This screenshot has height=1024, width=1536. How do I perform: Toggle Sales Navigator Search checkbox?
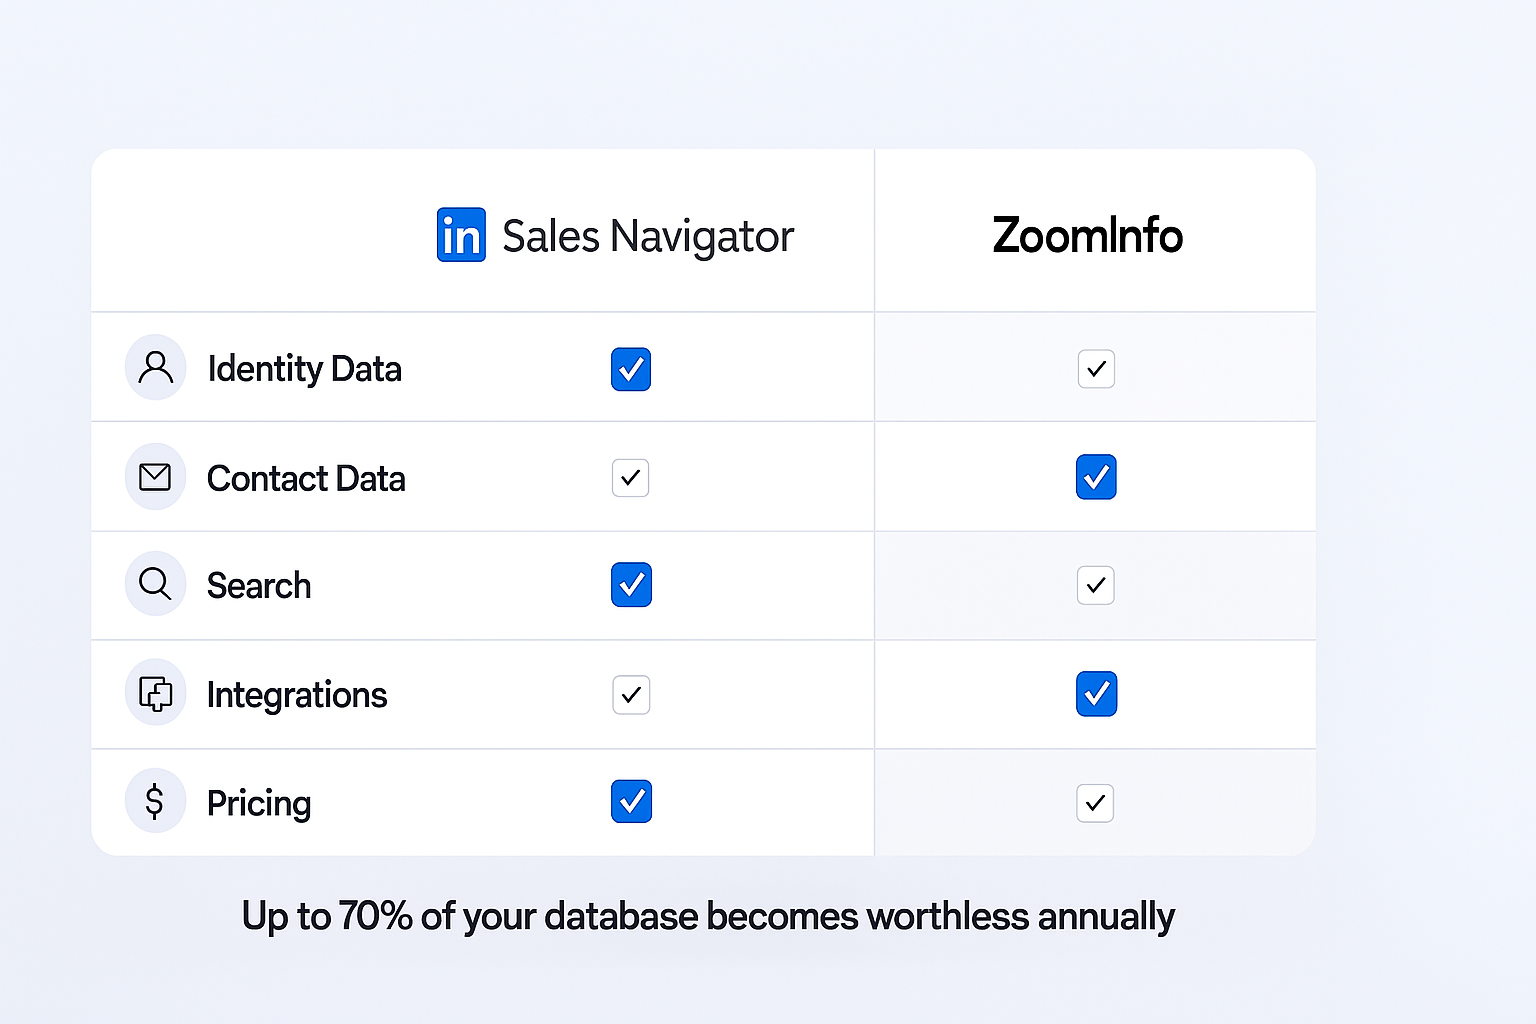point(631,585)
